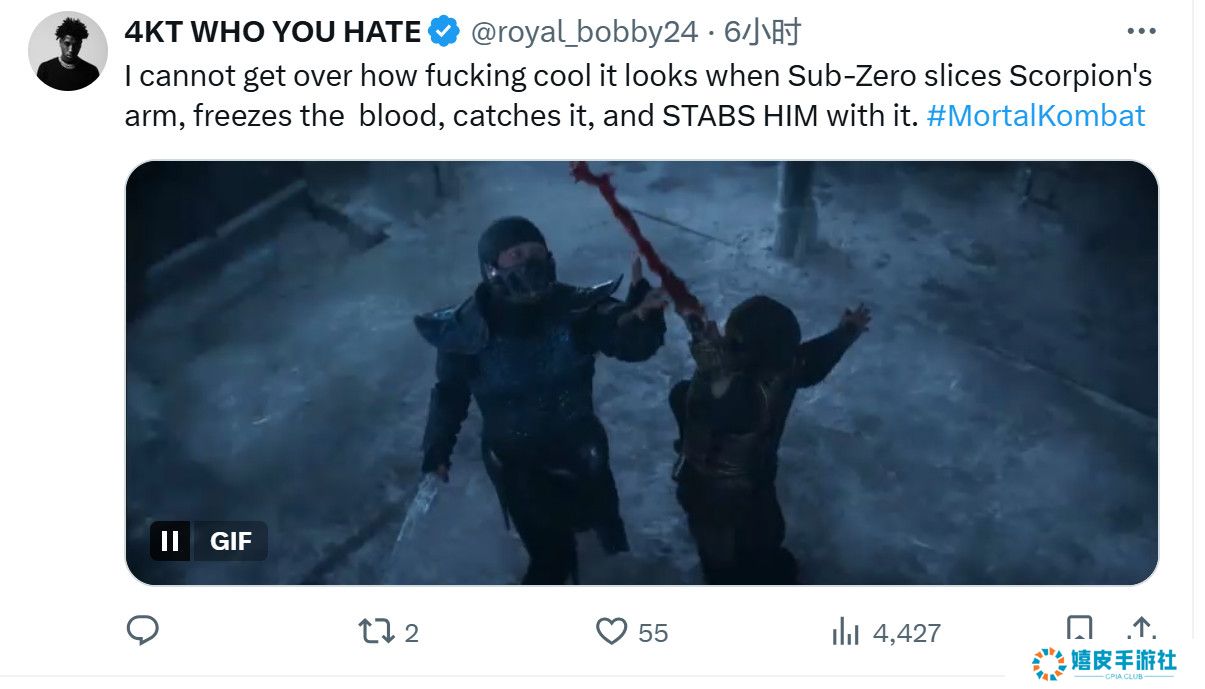
Task: Open the author's profile picture
Action: tap(68, 52)
